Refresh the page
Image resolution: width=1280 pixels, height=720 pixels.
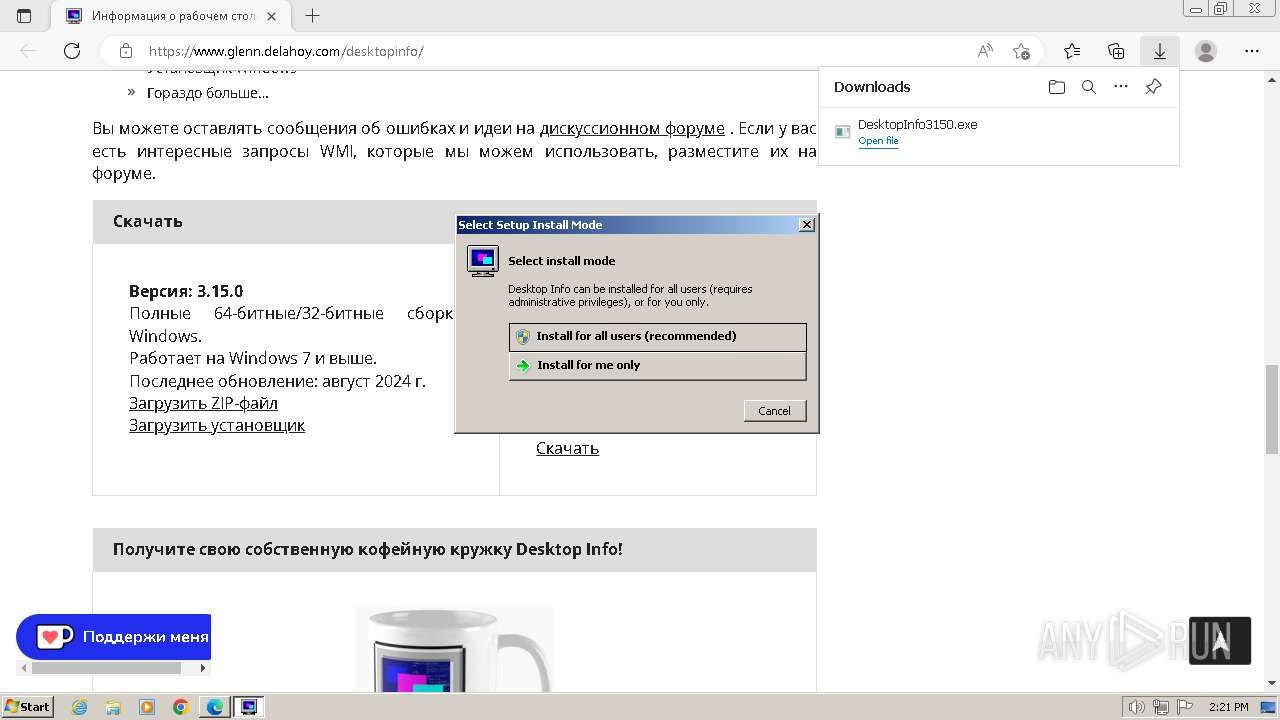(x=72, y=51)
